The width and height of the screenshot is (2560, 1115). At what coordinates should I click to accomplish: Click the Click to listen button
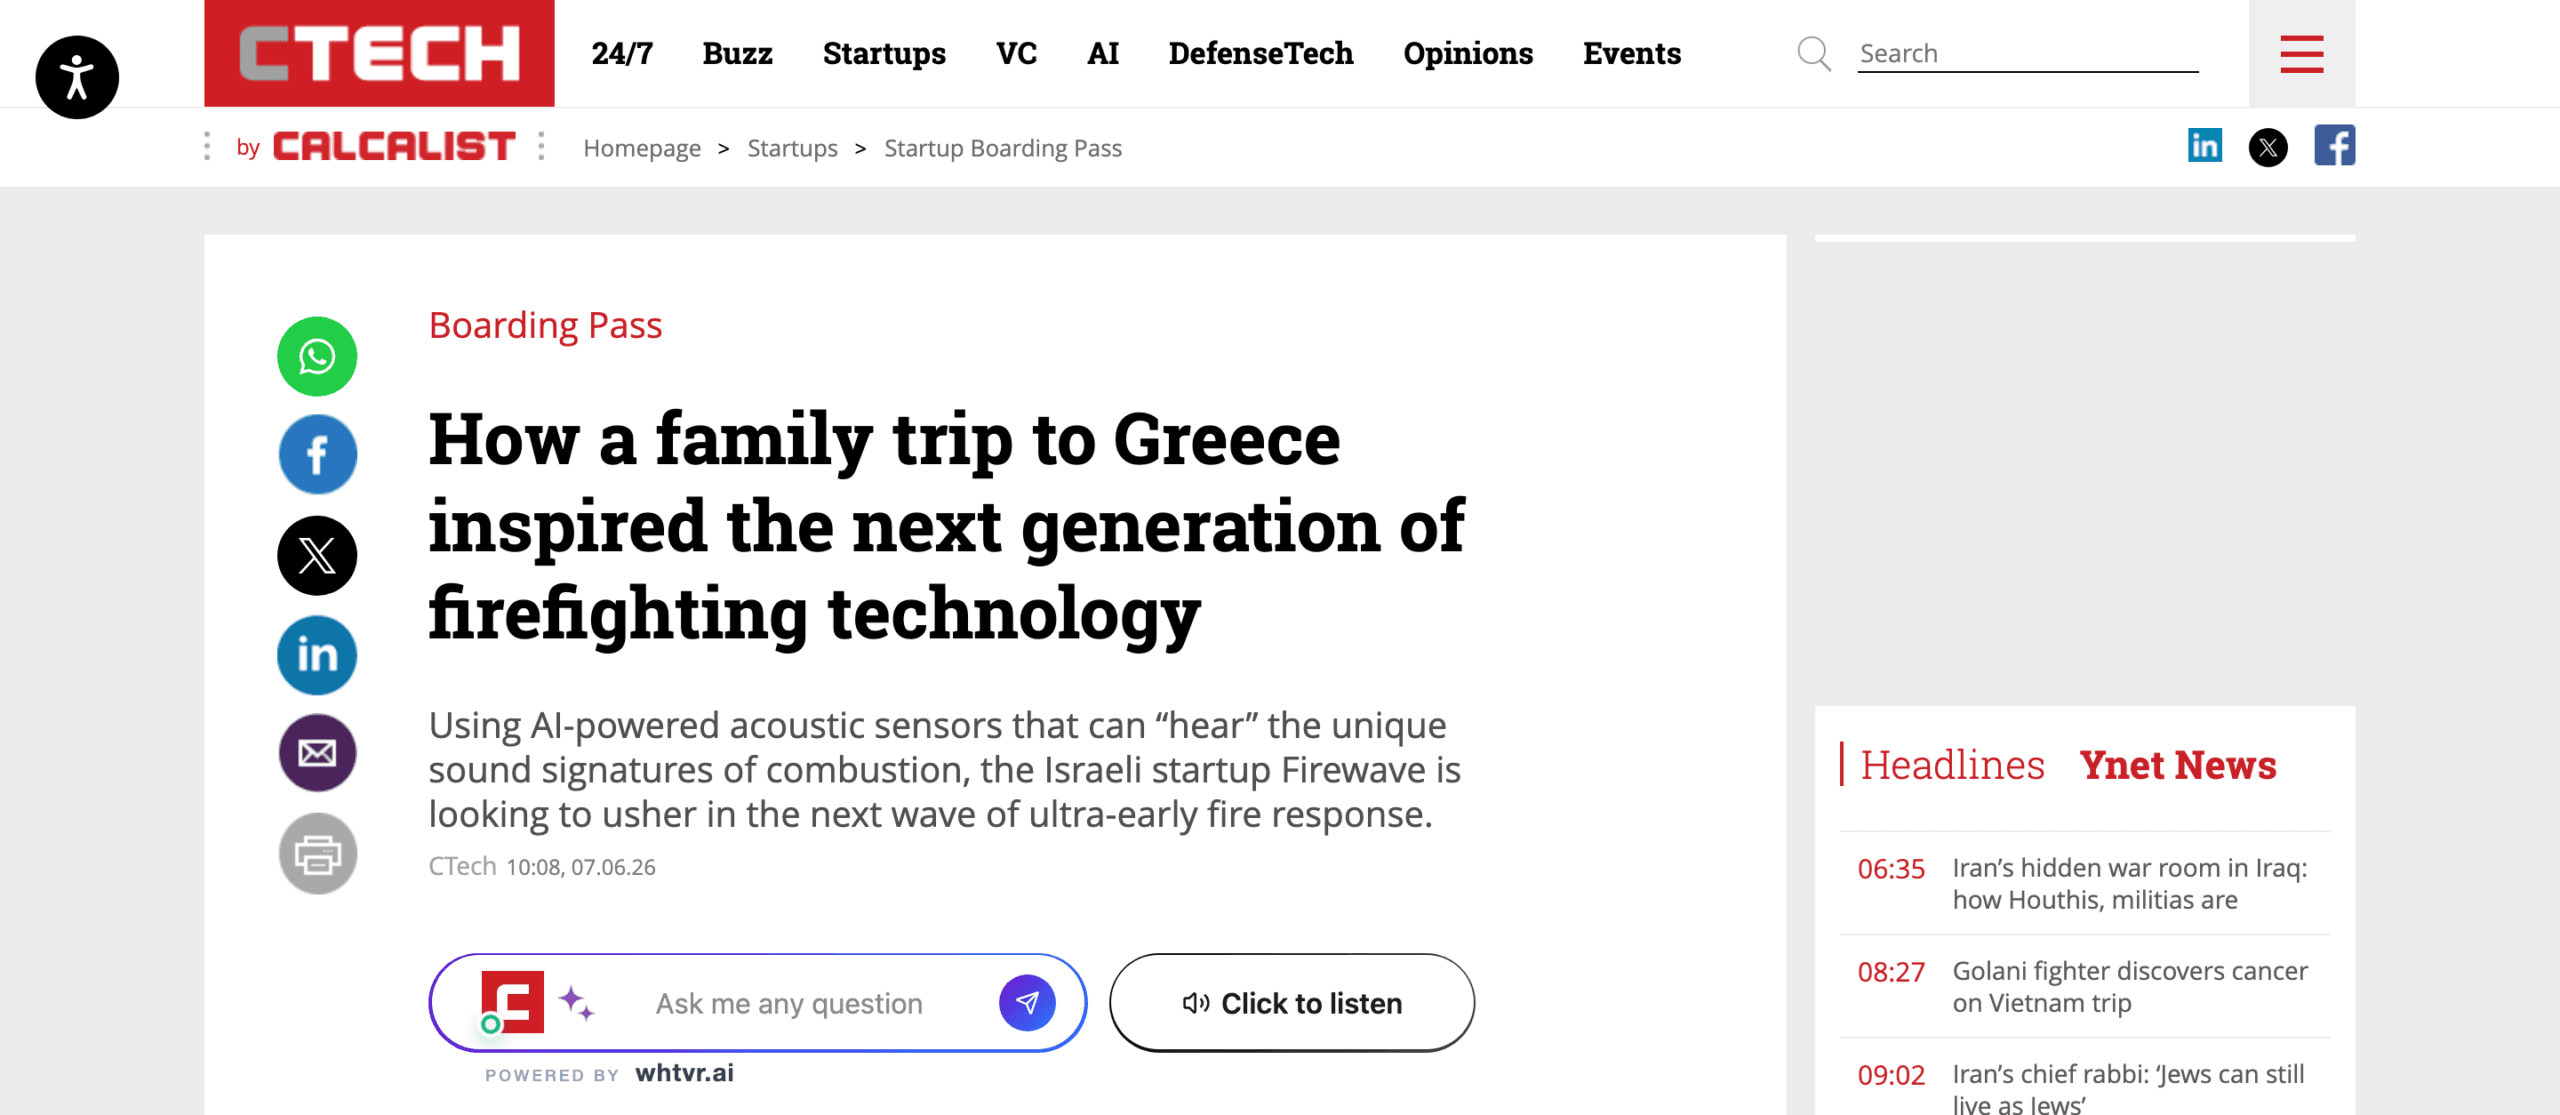point(1291,1002)
